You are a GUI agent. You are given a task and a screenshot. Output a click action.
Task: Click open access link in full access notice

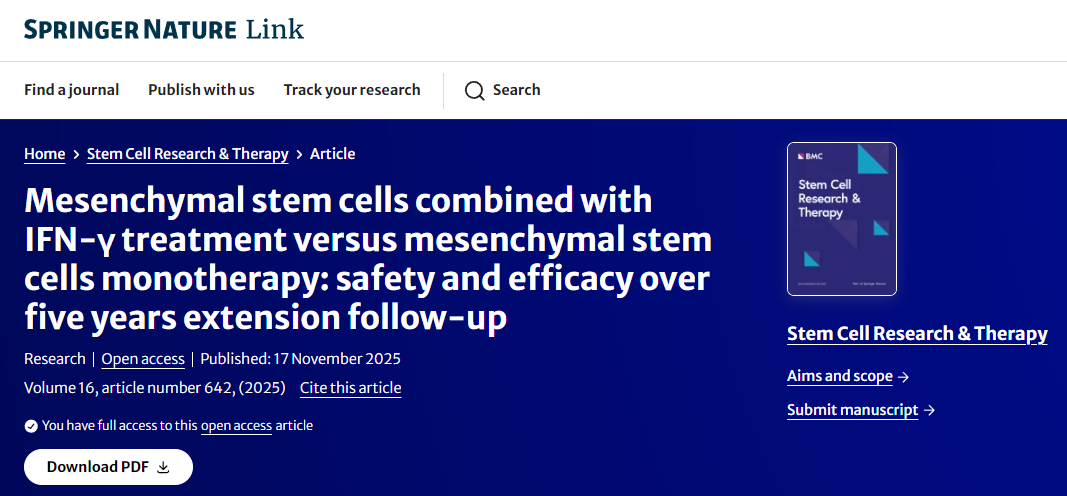pos(236,426)
